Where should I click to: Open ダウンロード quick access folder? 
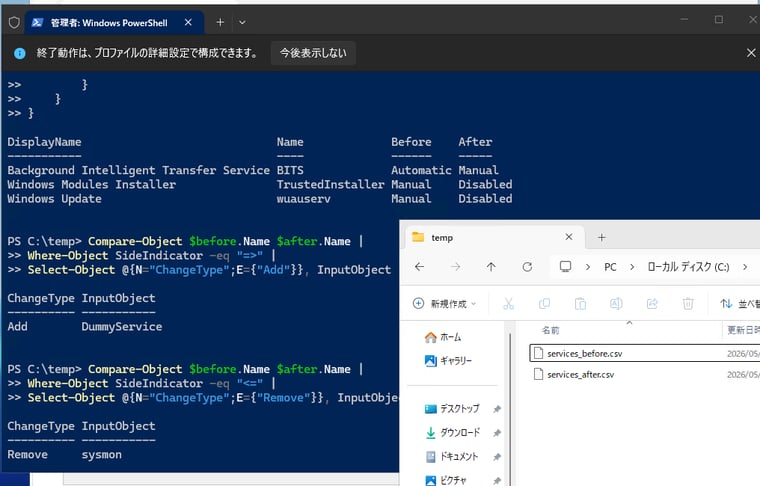point(453,432)
